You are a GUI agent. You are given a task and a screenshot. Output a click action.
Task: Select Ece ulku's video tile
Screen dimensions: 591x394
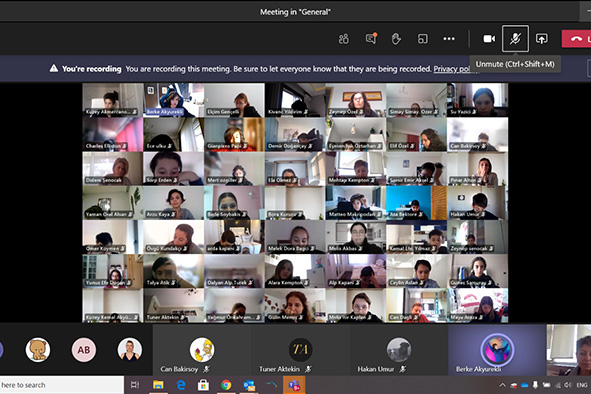tap(174, 134)
